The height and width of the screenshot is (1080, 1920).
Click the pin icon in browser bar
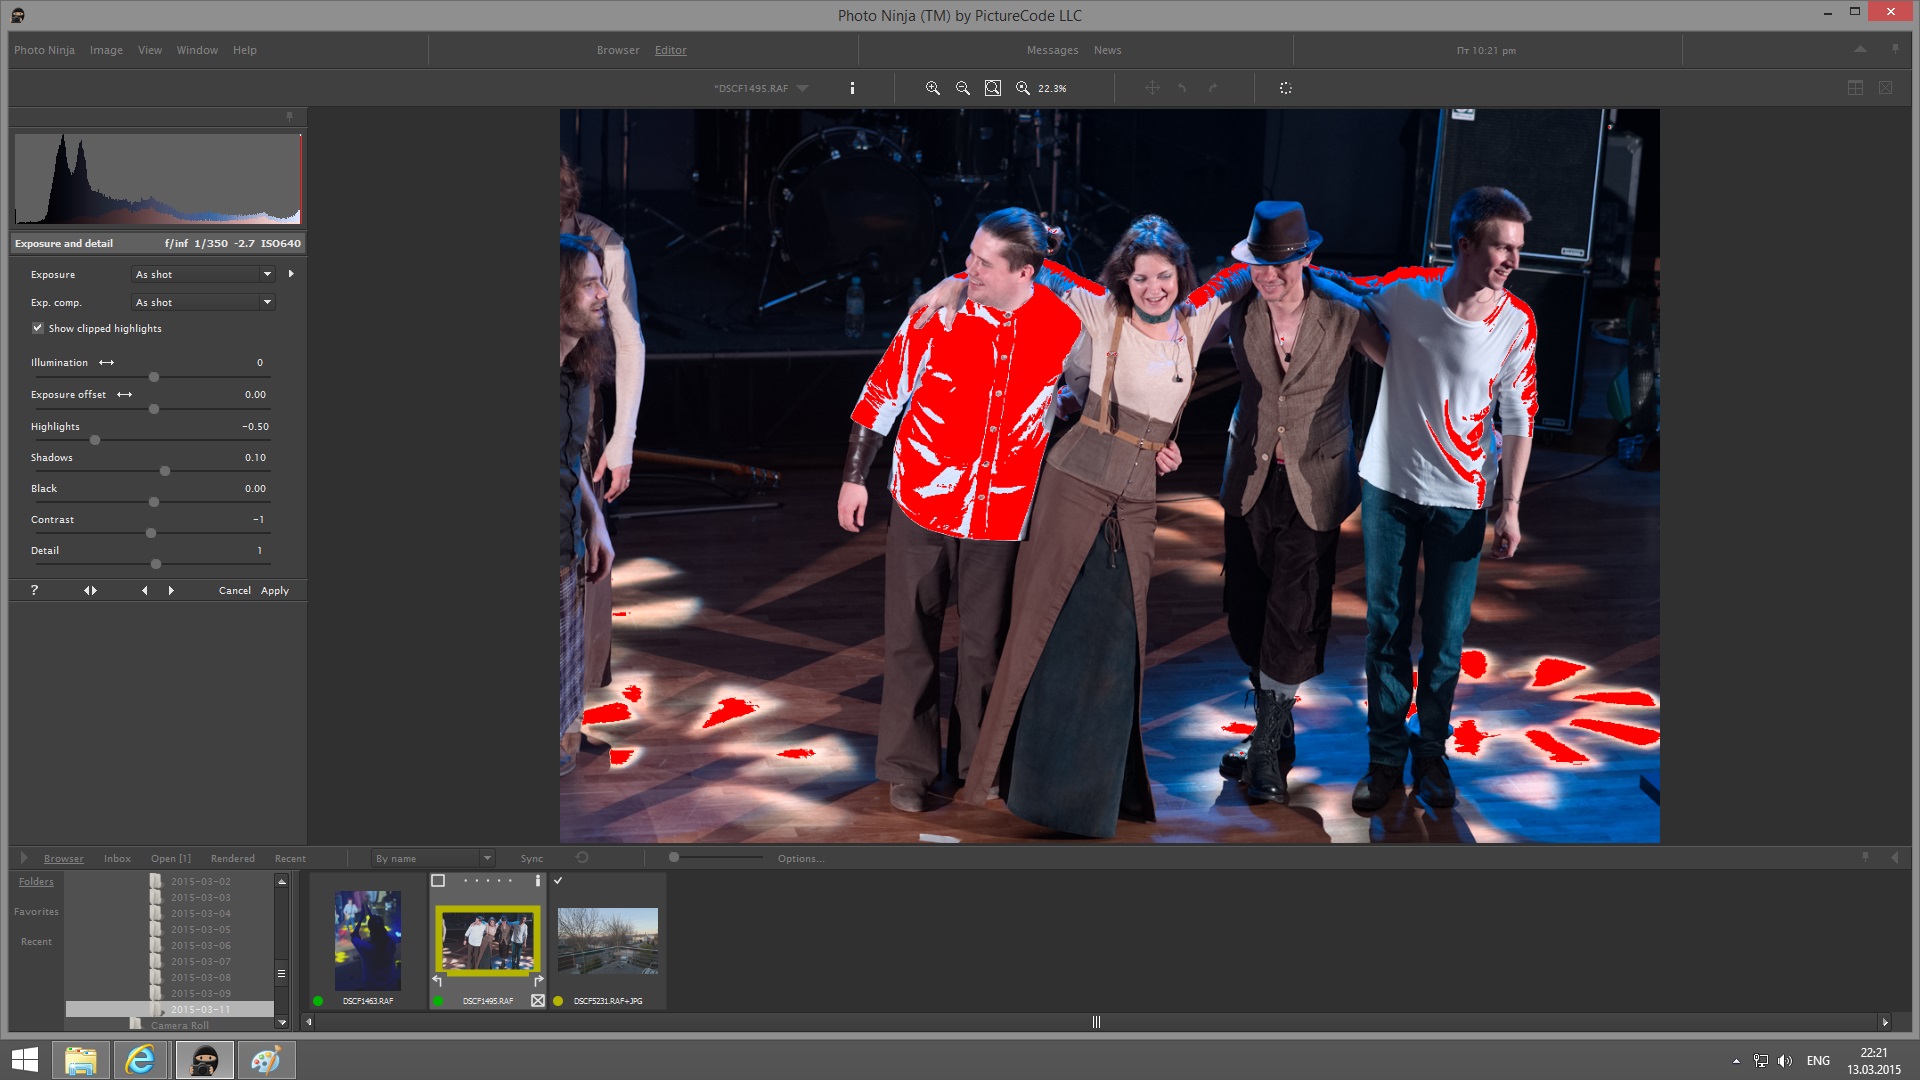[x=1865, y=857]
